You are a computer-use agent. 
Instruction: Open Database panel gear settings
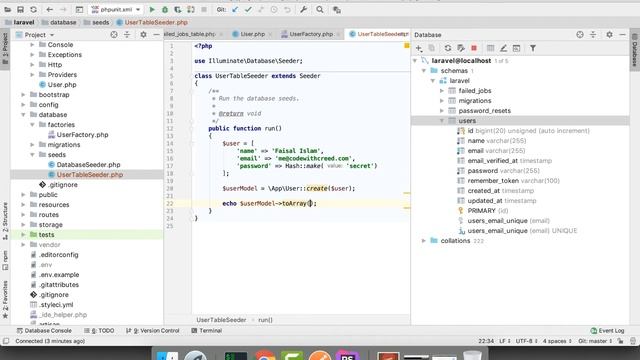pos(609,35)
